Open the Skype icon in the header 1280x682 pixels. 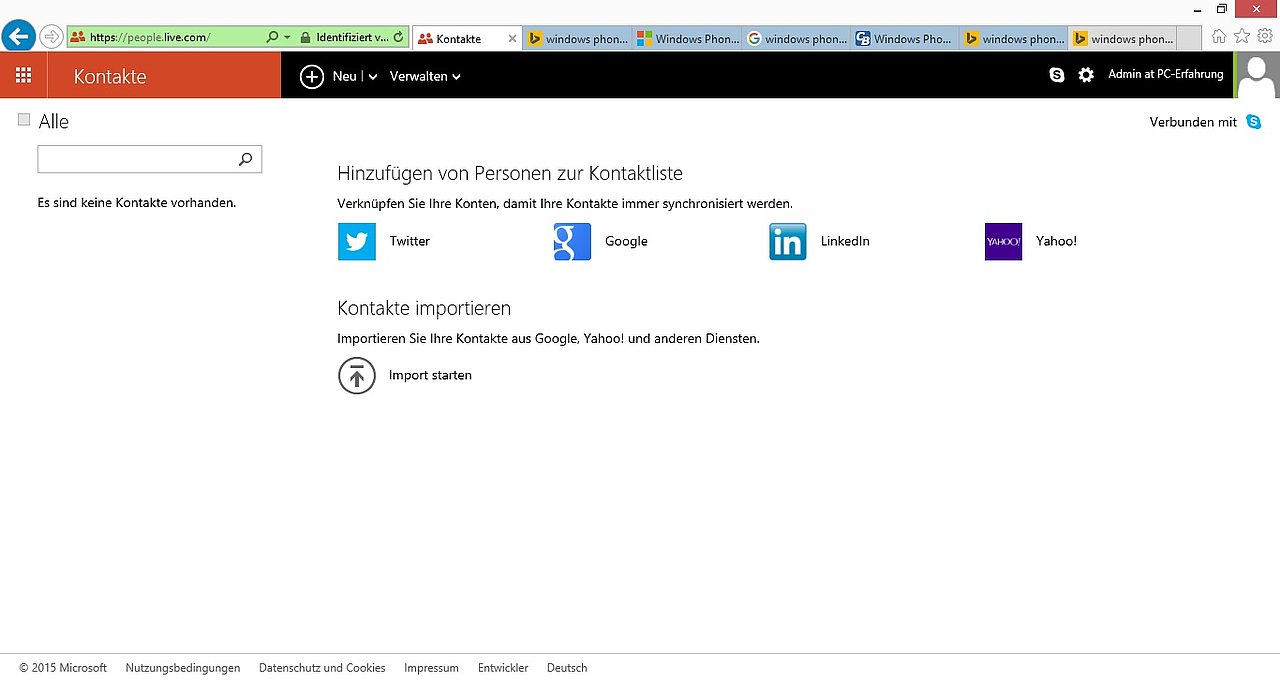pyautogui.click(x=1057, y=75)
